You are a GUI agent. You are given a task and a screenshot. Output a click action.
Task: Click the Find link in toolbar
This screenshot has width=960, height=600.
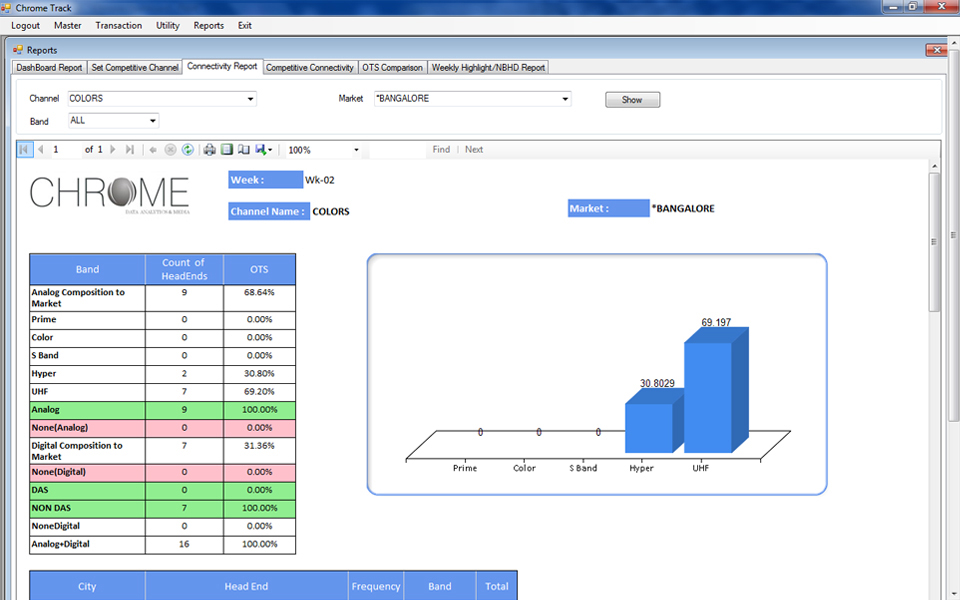coord(441,150)
